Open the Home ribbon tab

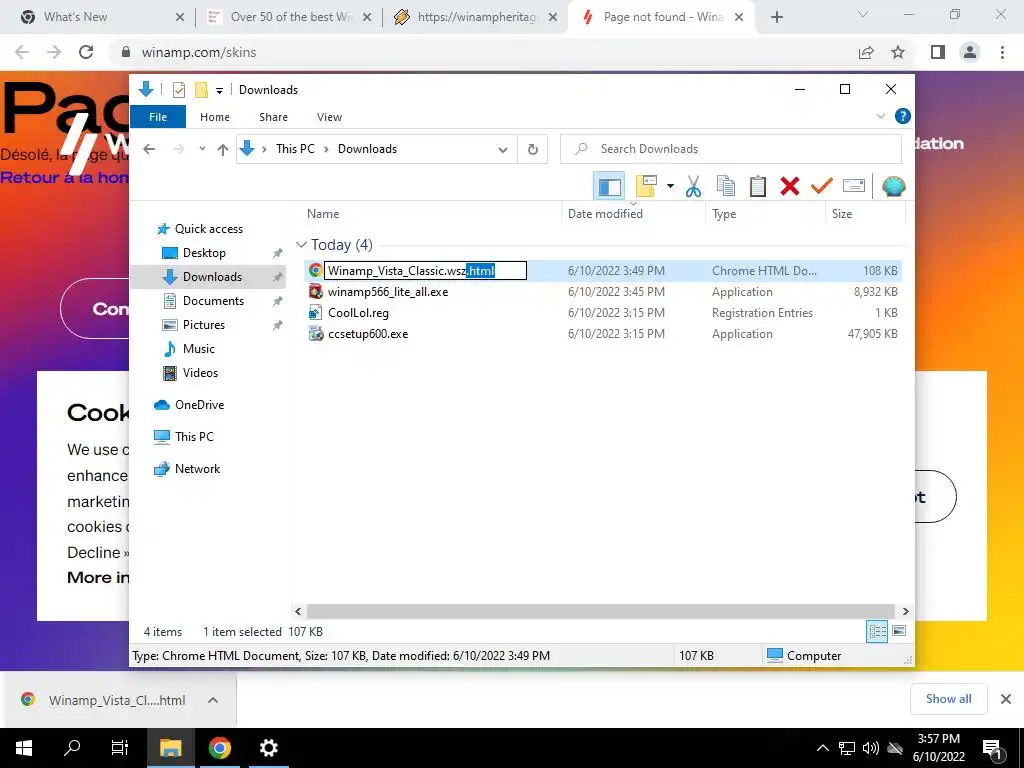tap(215, 117)
